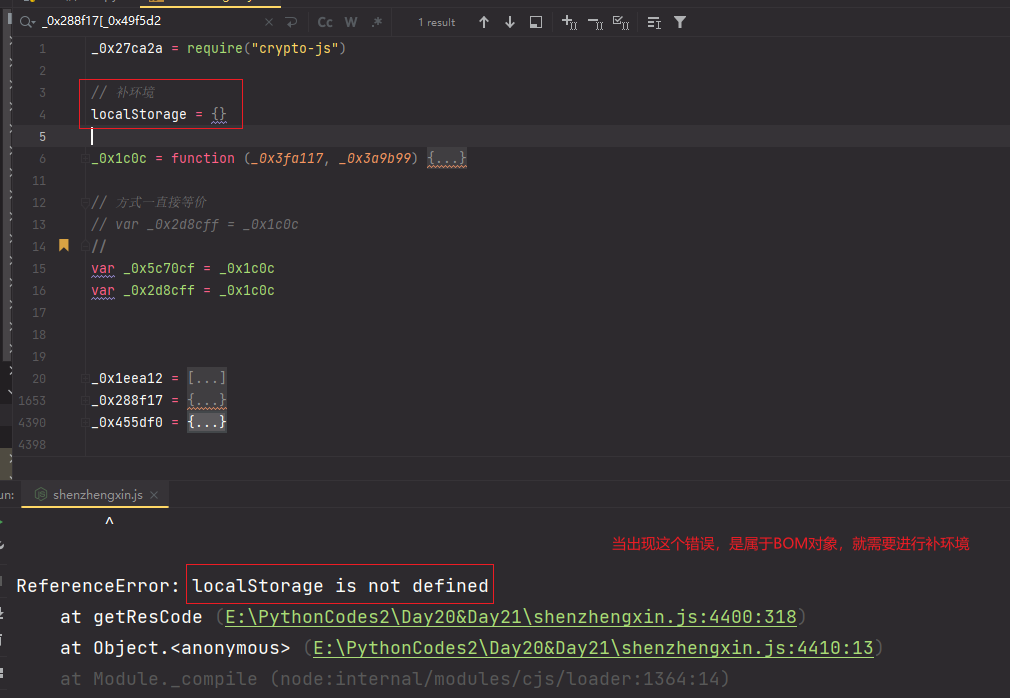Click _0x3a9b99 parameter on line 6
The image size is (1010, 698).
point(375,158)
